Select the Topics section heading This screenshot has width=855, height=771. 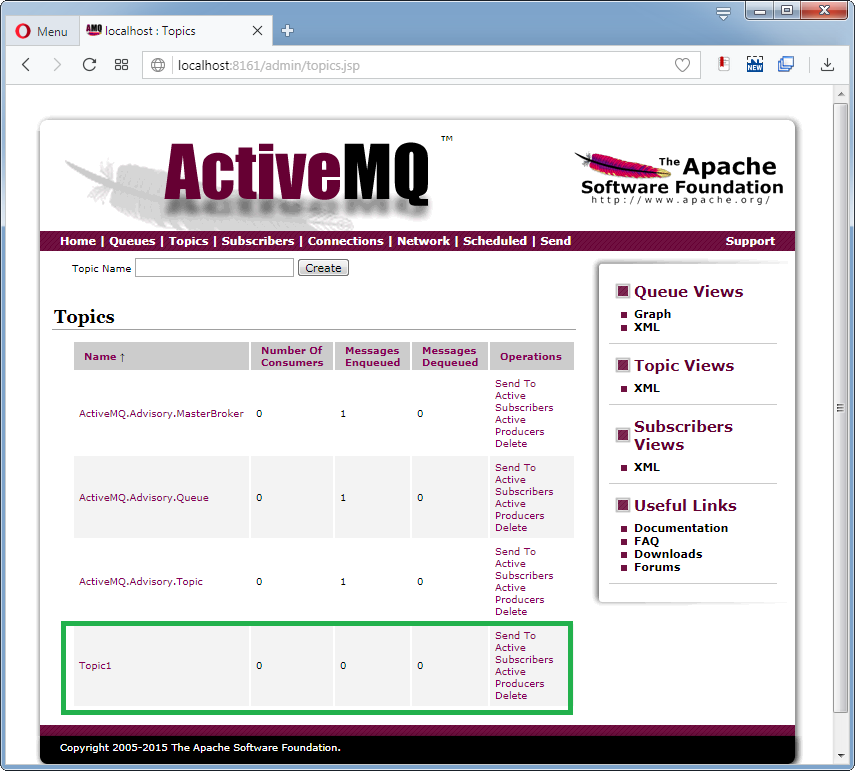pyautogui.click(x=84, y=317)
